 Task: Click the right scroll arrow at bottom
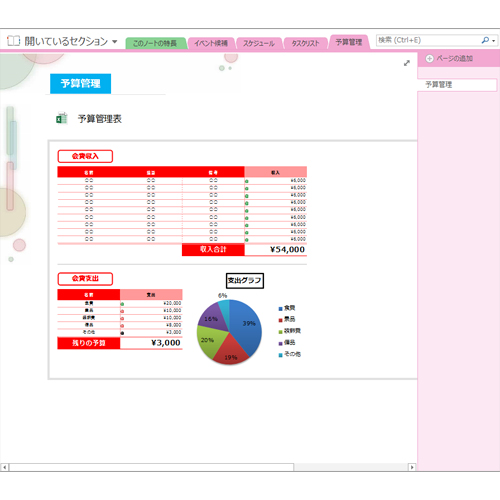[x=412, y=467]
